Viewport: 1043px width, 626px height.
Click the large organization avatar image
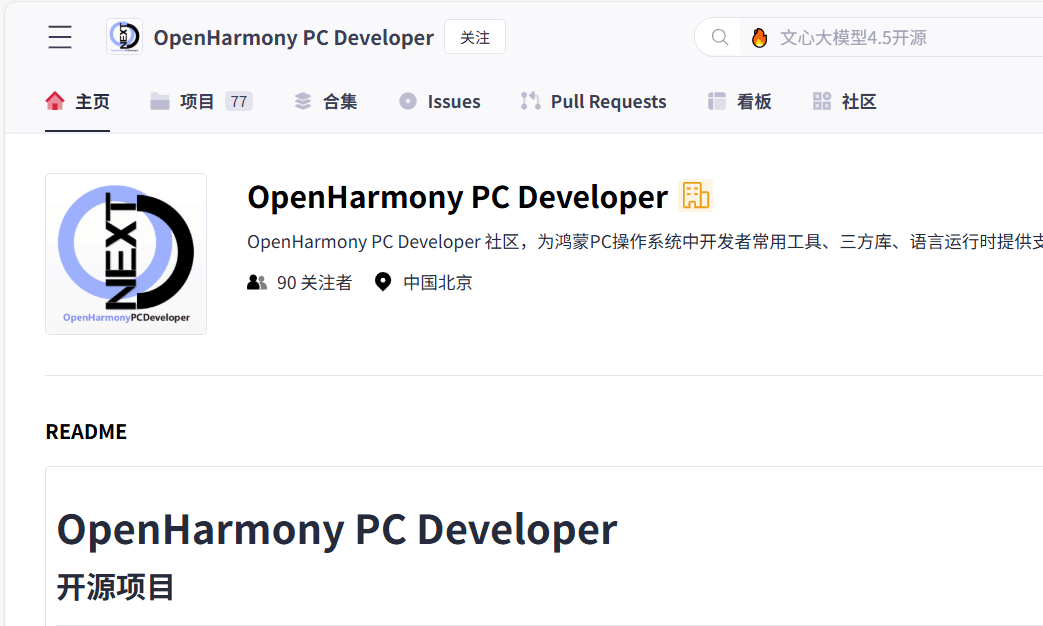(x=126, y=254)
